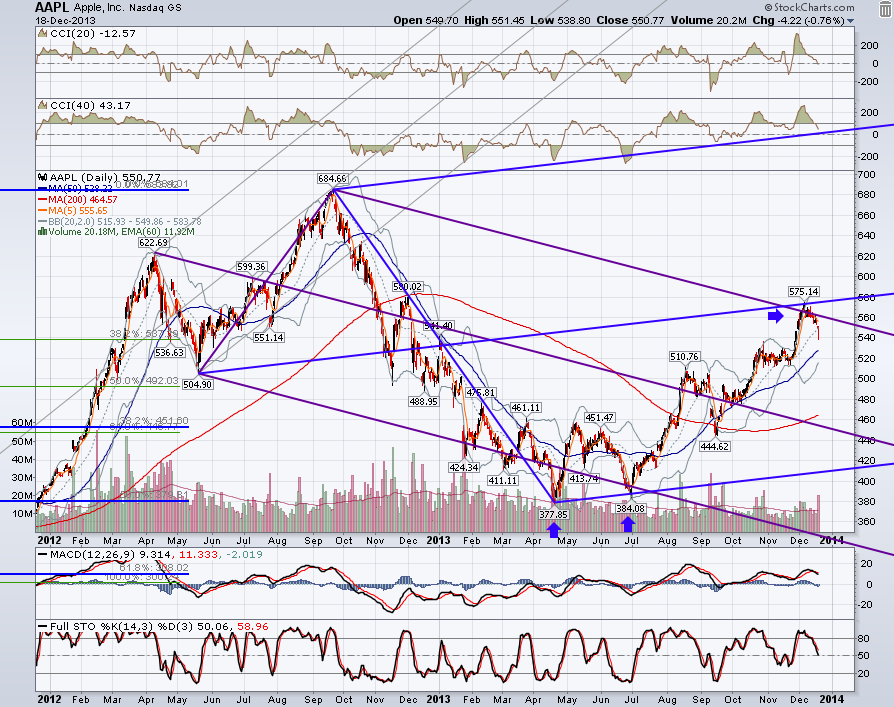Click the orange MA(5) legend color marker
The image size is (894, 707).
coord(43,210)
